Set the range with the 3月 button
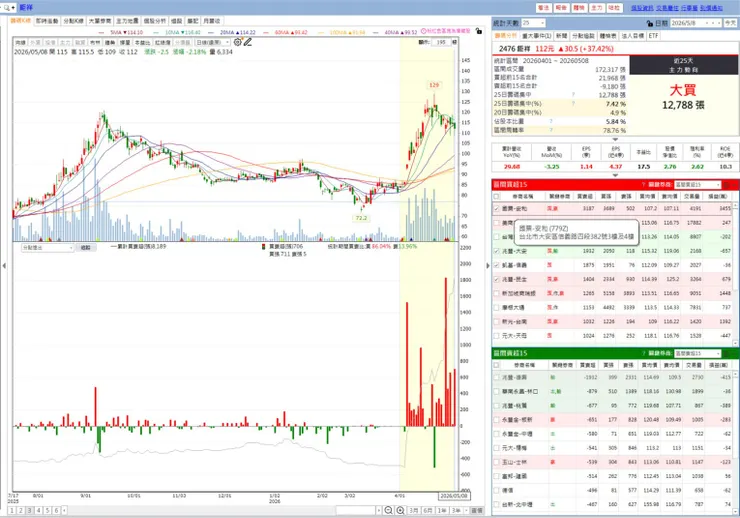The height and width of the screenshot is (518, 740). click(x=413, y=510)
